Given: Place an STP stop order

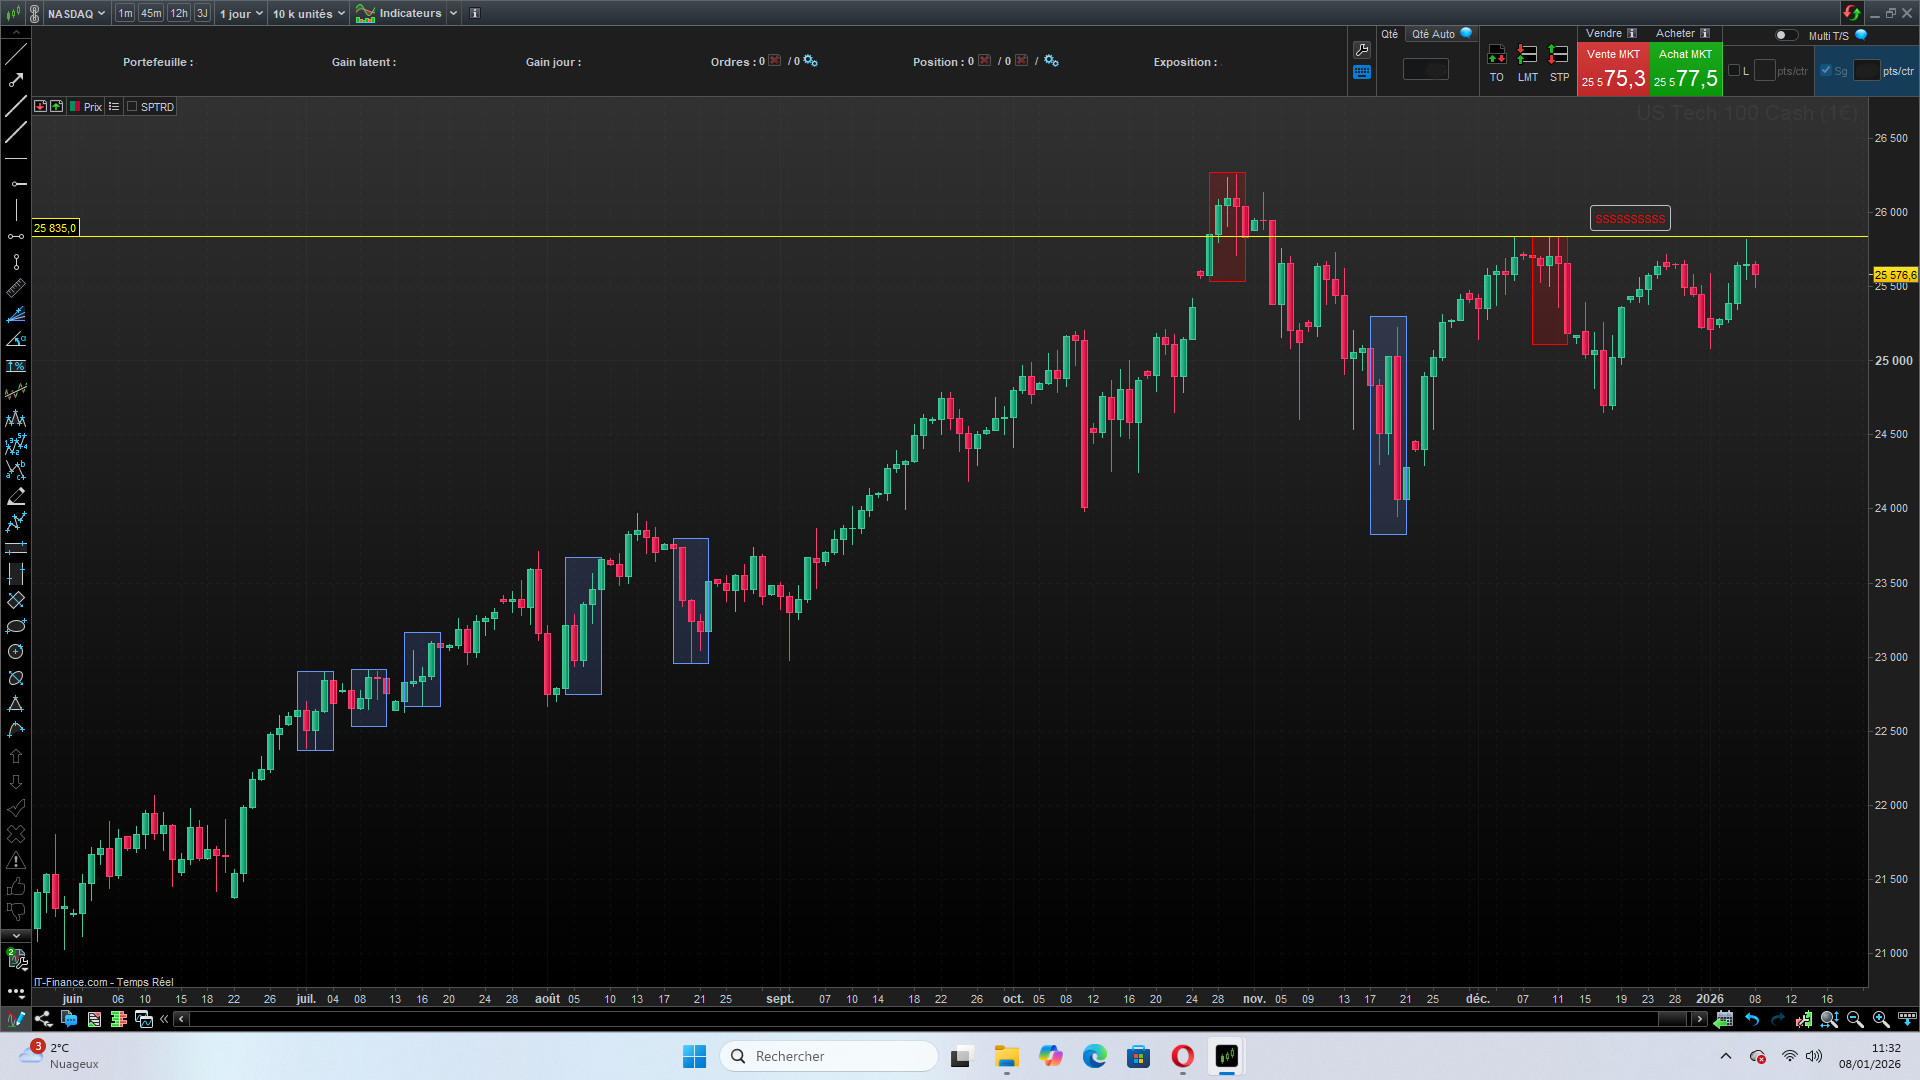Looking at the screenshot, I should click(x=1559, y=62).
